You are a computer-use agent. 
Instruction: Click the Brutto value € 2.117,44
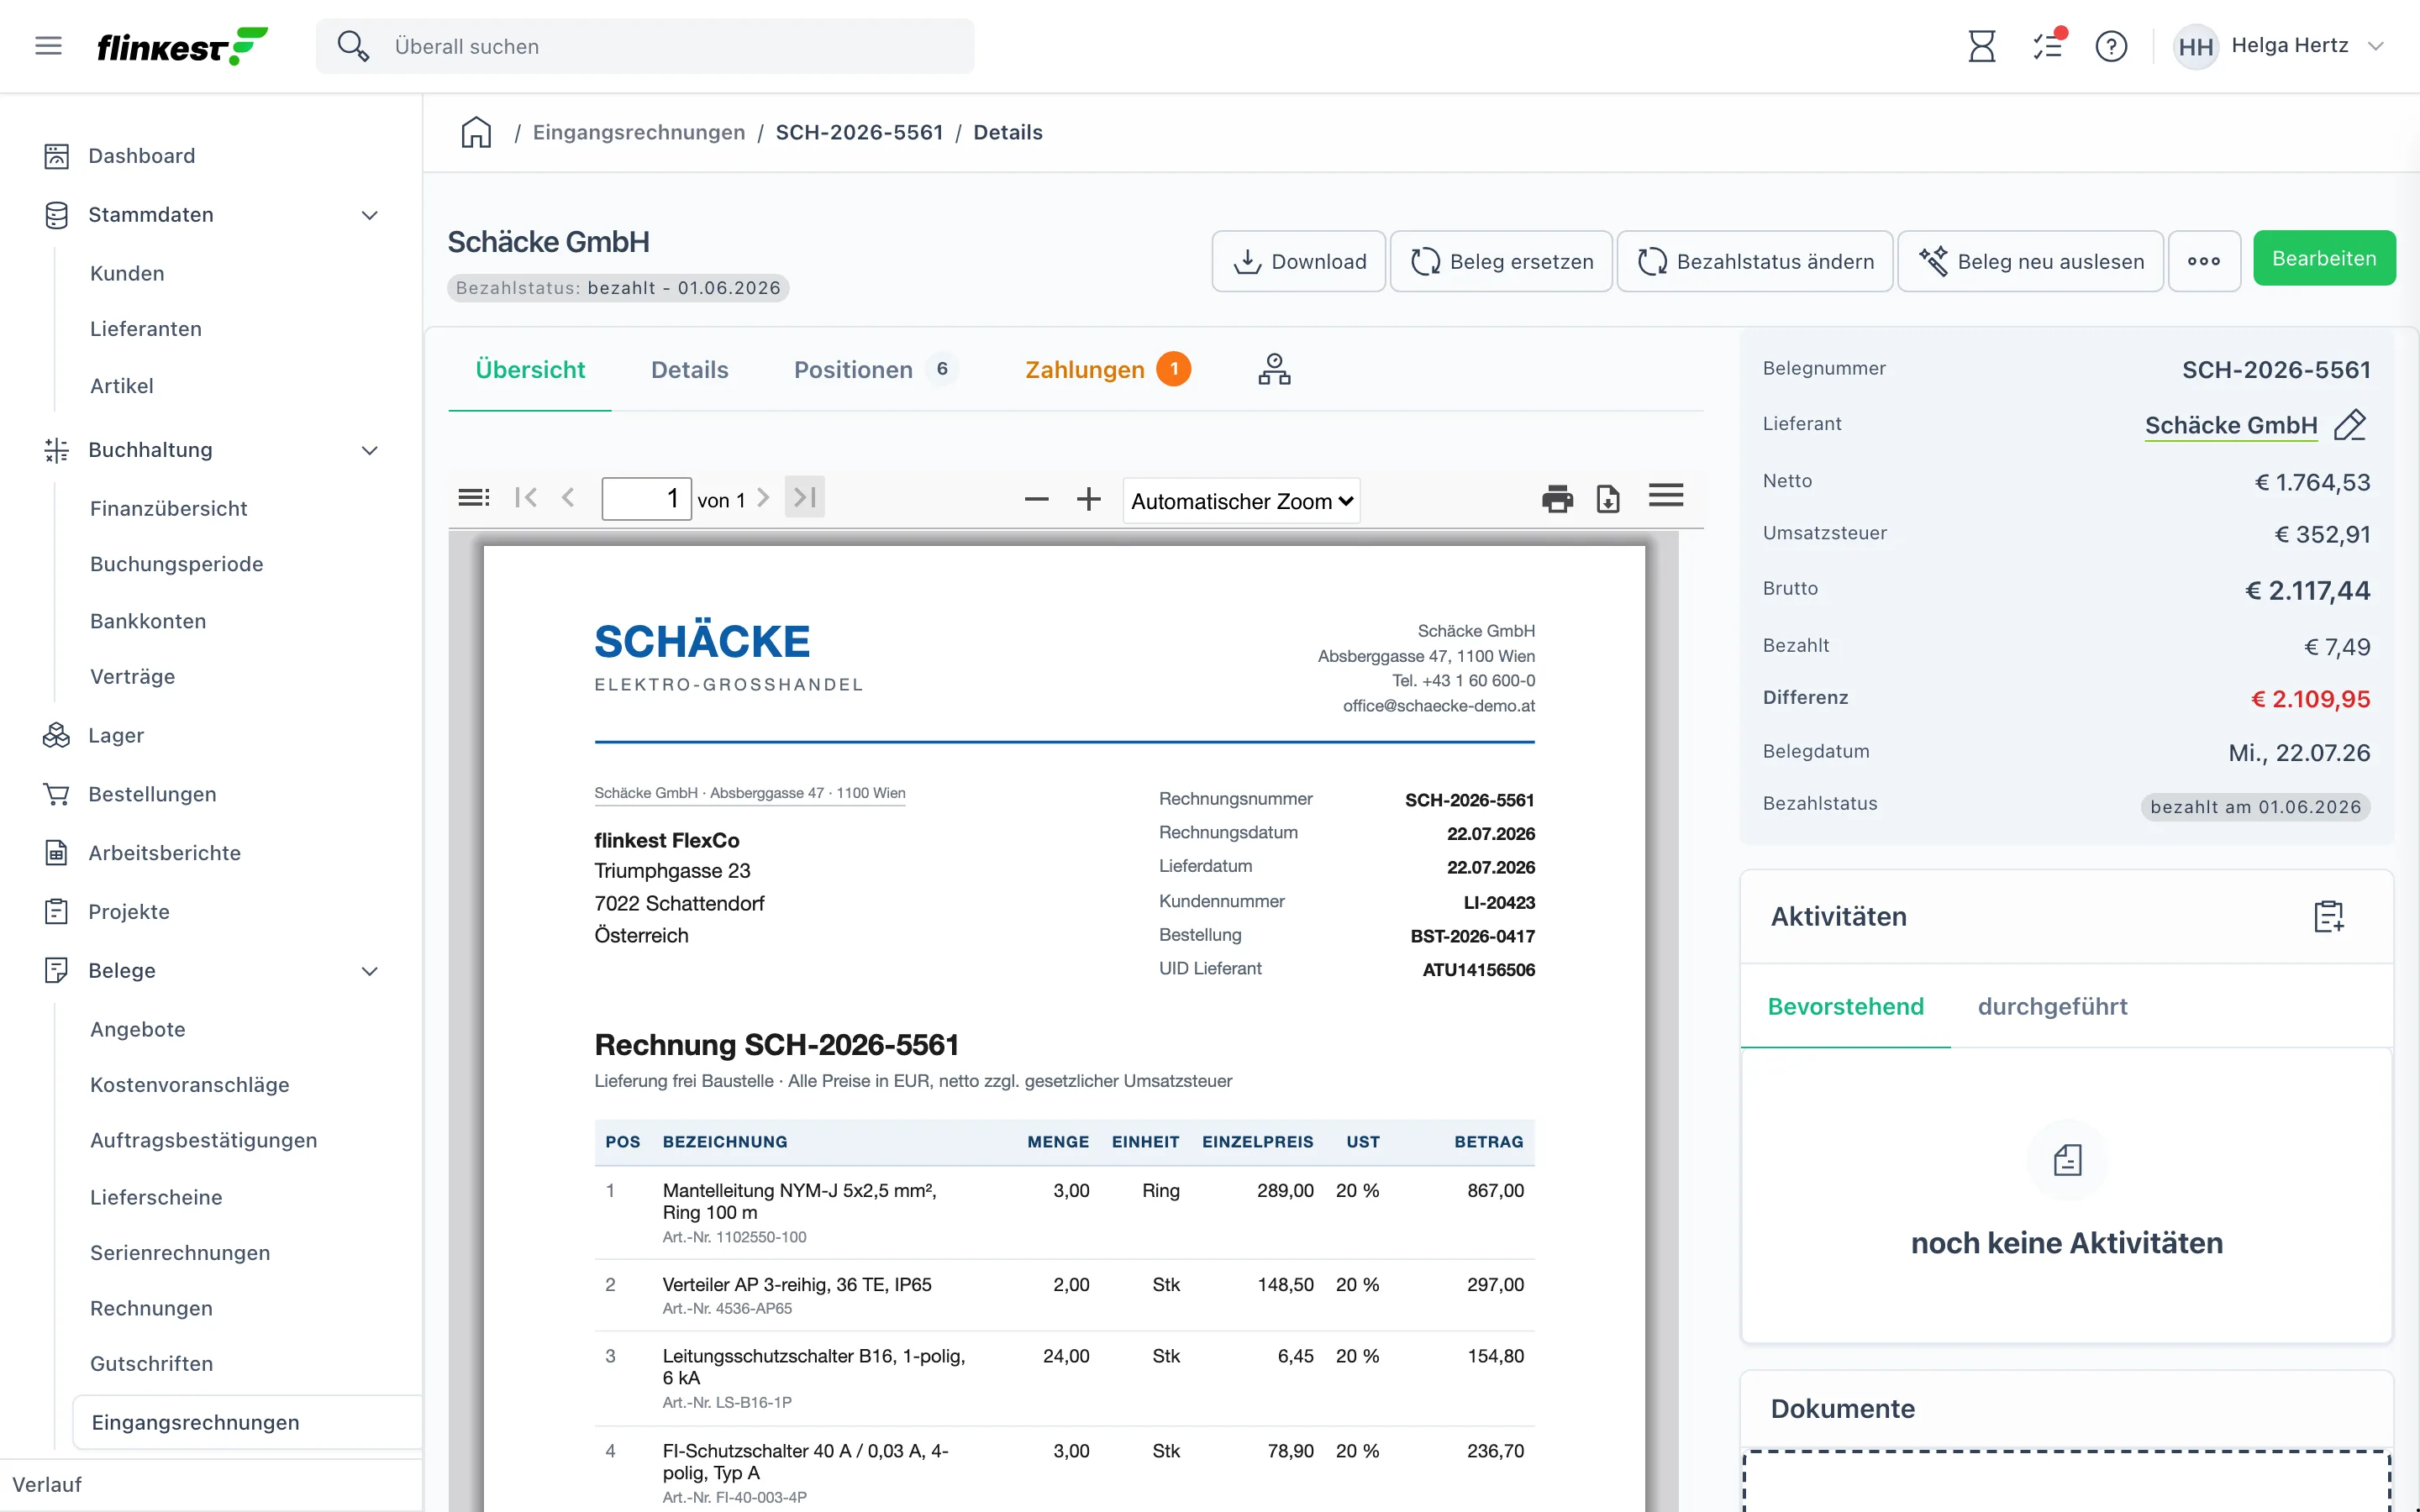click(2307, 590)
